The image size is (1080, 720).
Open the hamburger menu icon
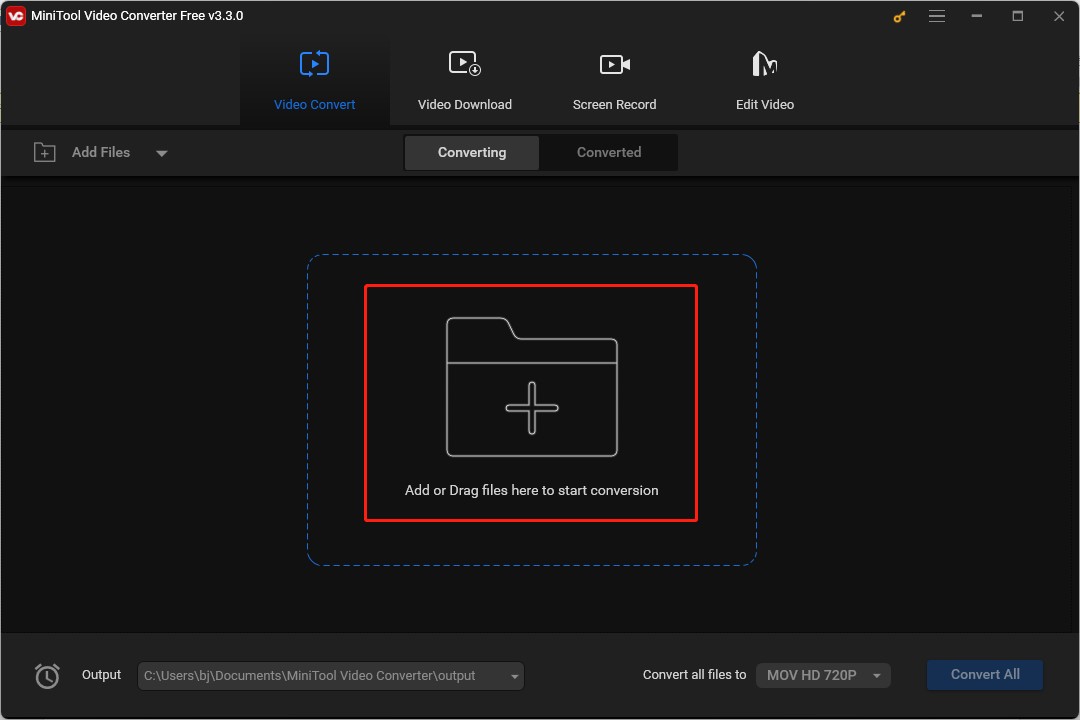[x=937, y=16]
